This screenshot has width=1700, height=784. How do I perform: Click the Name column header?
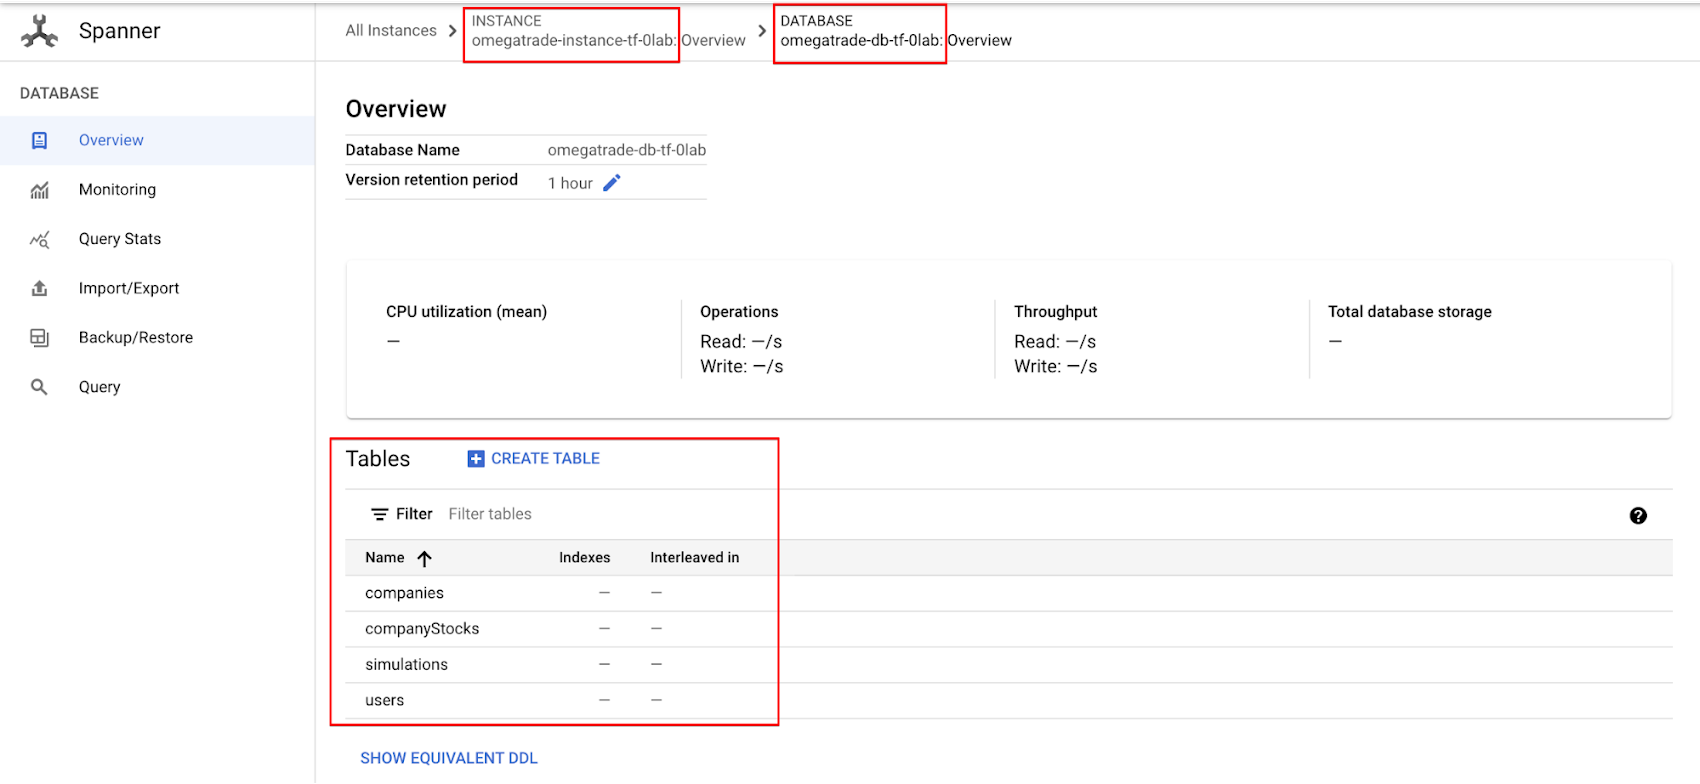pyautogui.click(x=385, y=558)
